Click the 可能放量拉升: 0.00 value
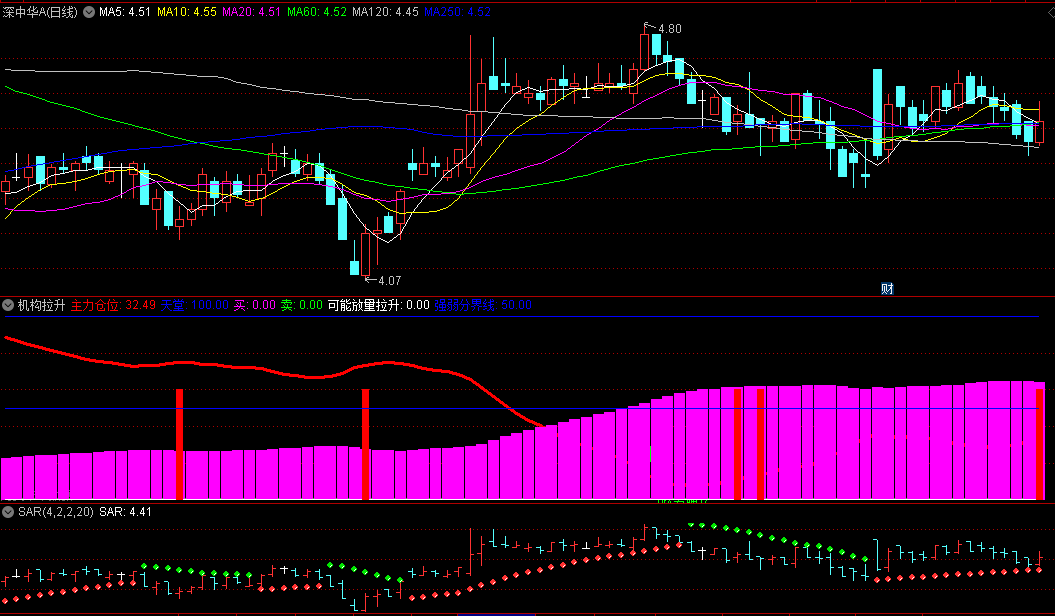The width and height of the screenshot is (1055, 616). (x=379, y=305)
